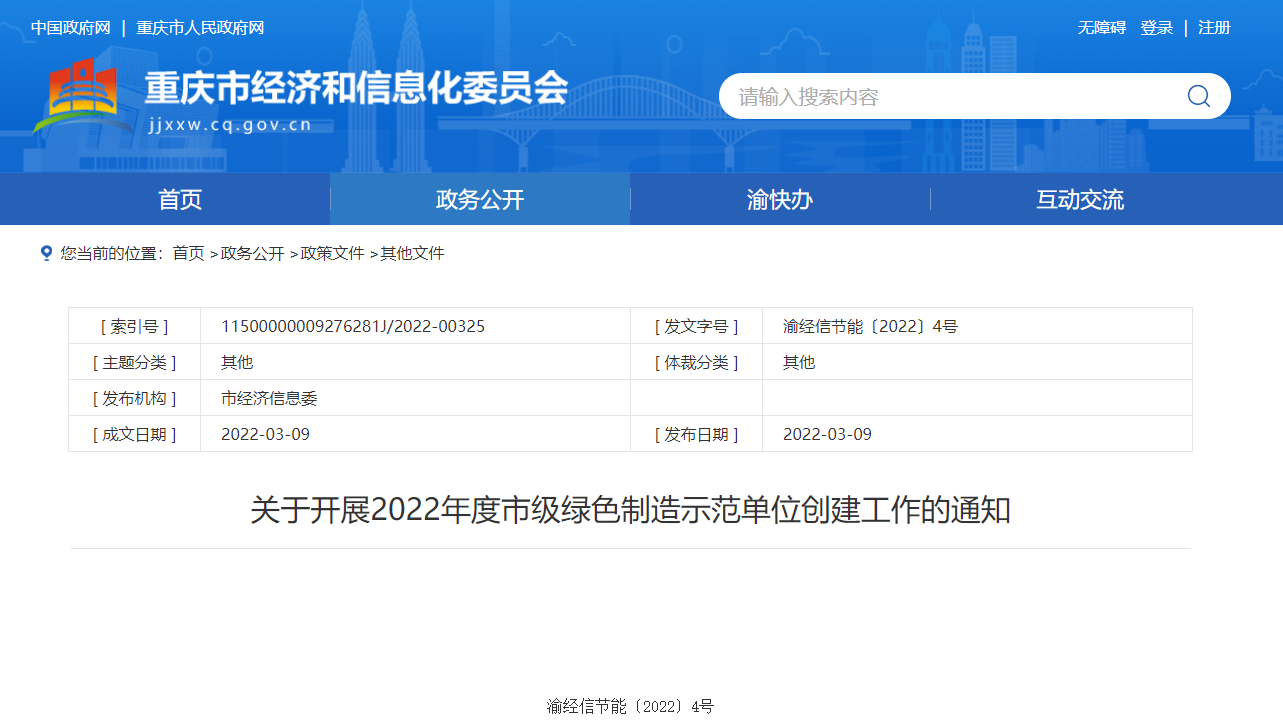Click the index number 11500000009276281J/2022-00325

tap(353, 326)
